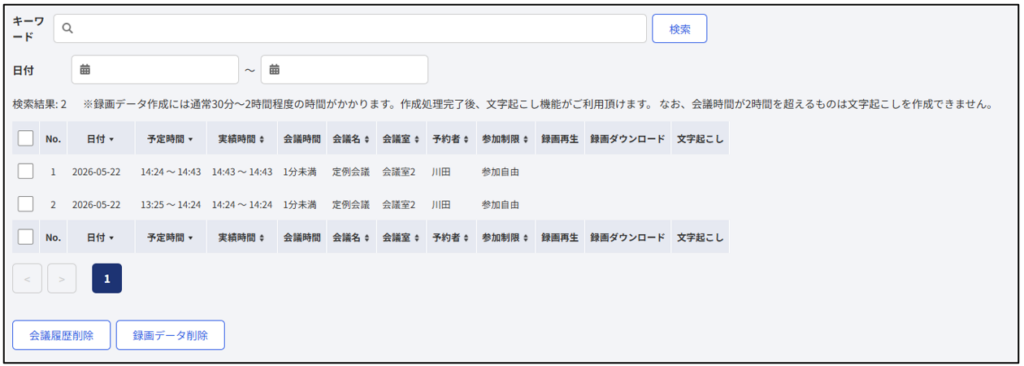This screenshot has height=366, width=1024.
Task: Sort by 会議名 in the bottom header
Action: click(351, 237)
